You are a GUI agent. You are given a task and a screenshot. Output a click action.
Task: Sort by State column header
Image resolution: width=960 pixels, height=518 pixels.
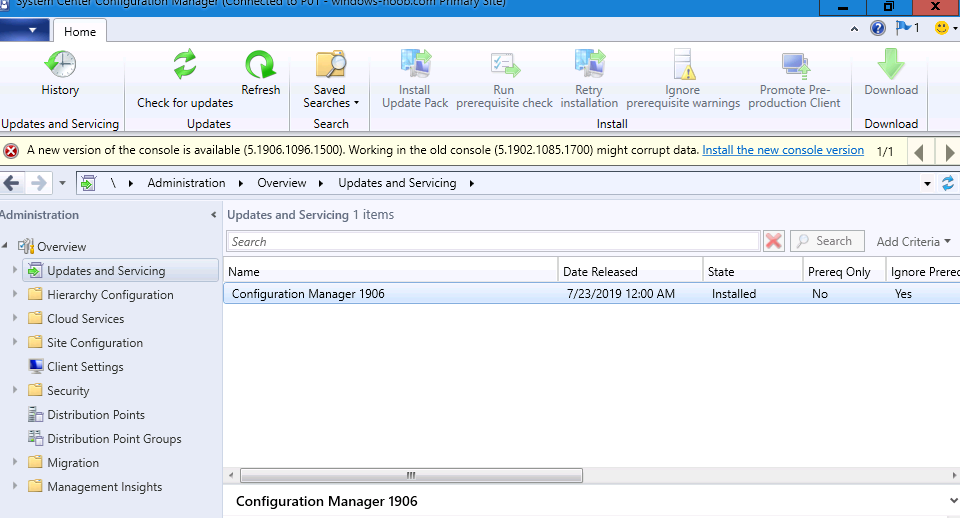tap(752, 271)
